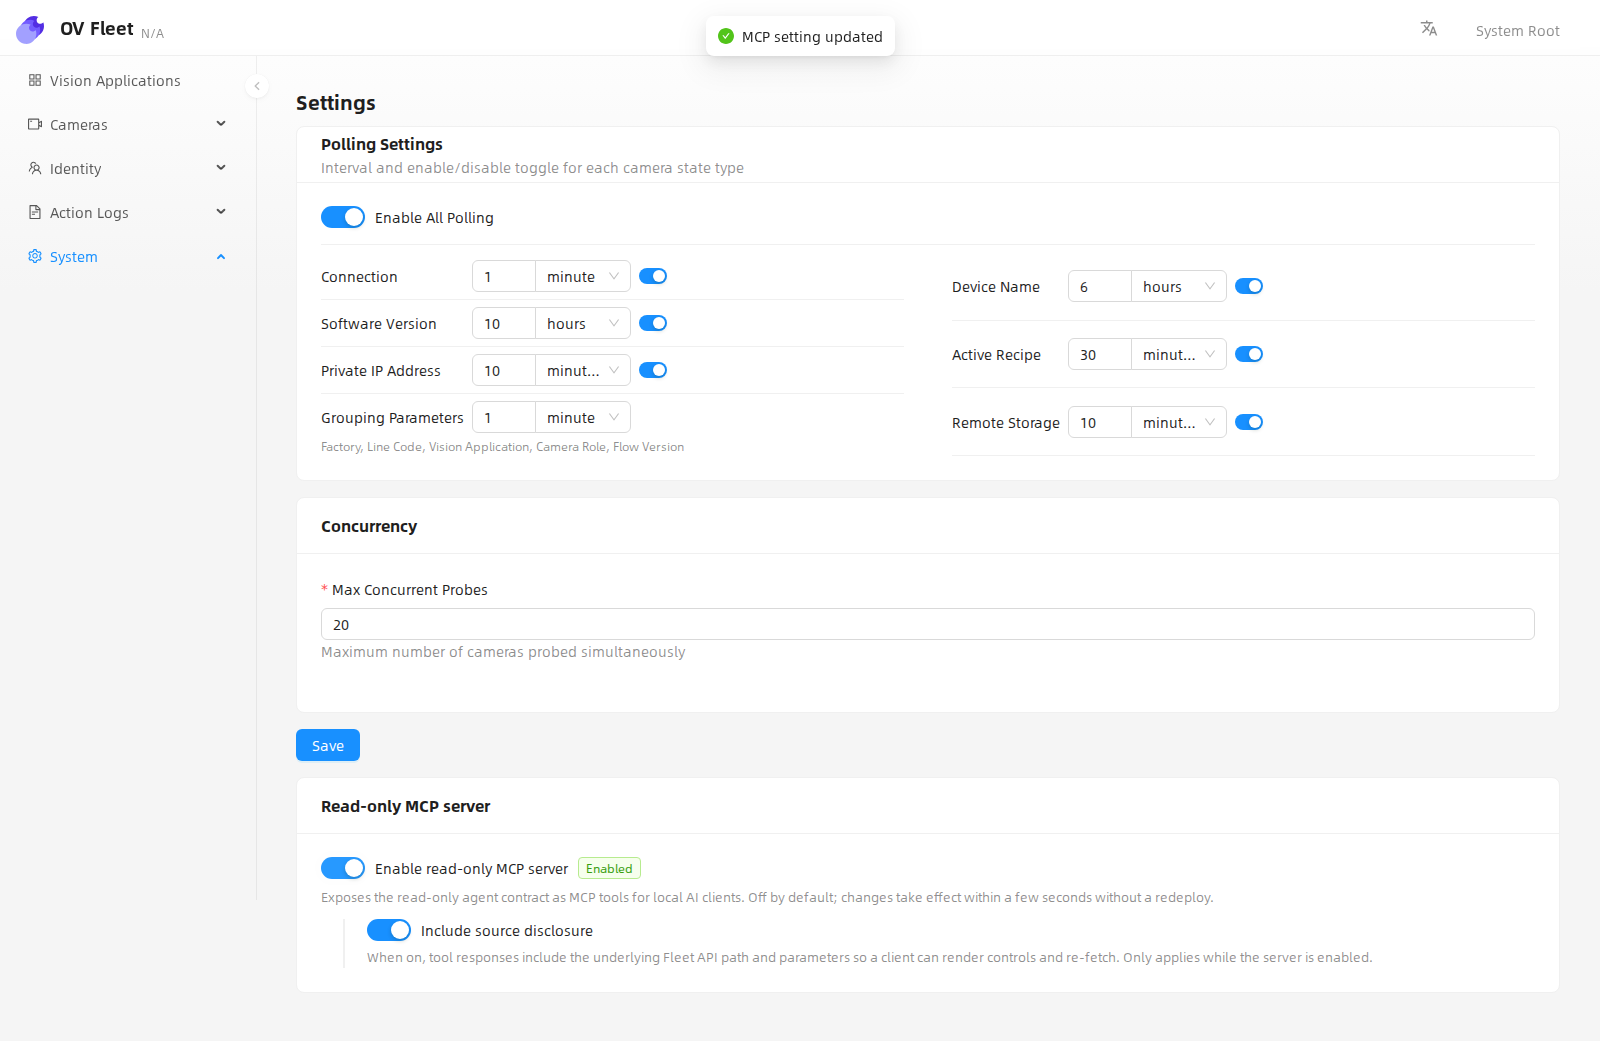Toggle the Active Recipe polling switch
Viewport: 1600px width, 1041px height.
[1249, 354]
